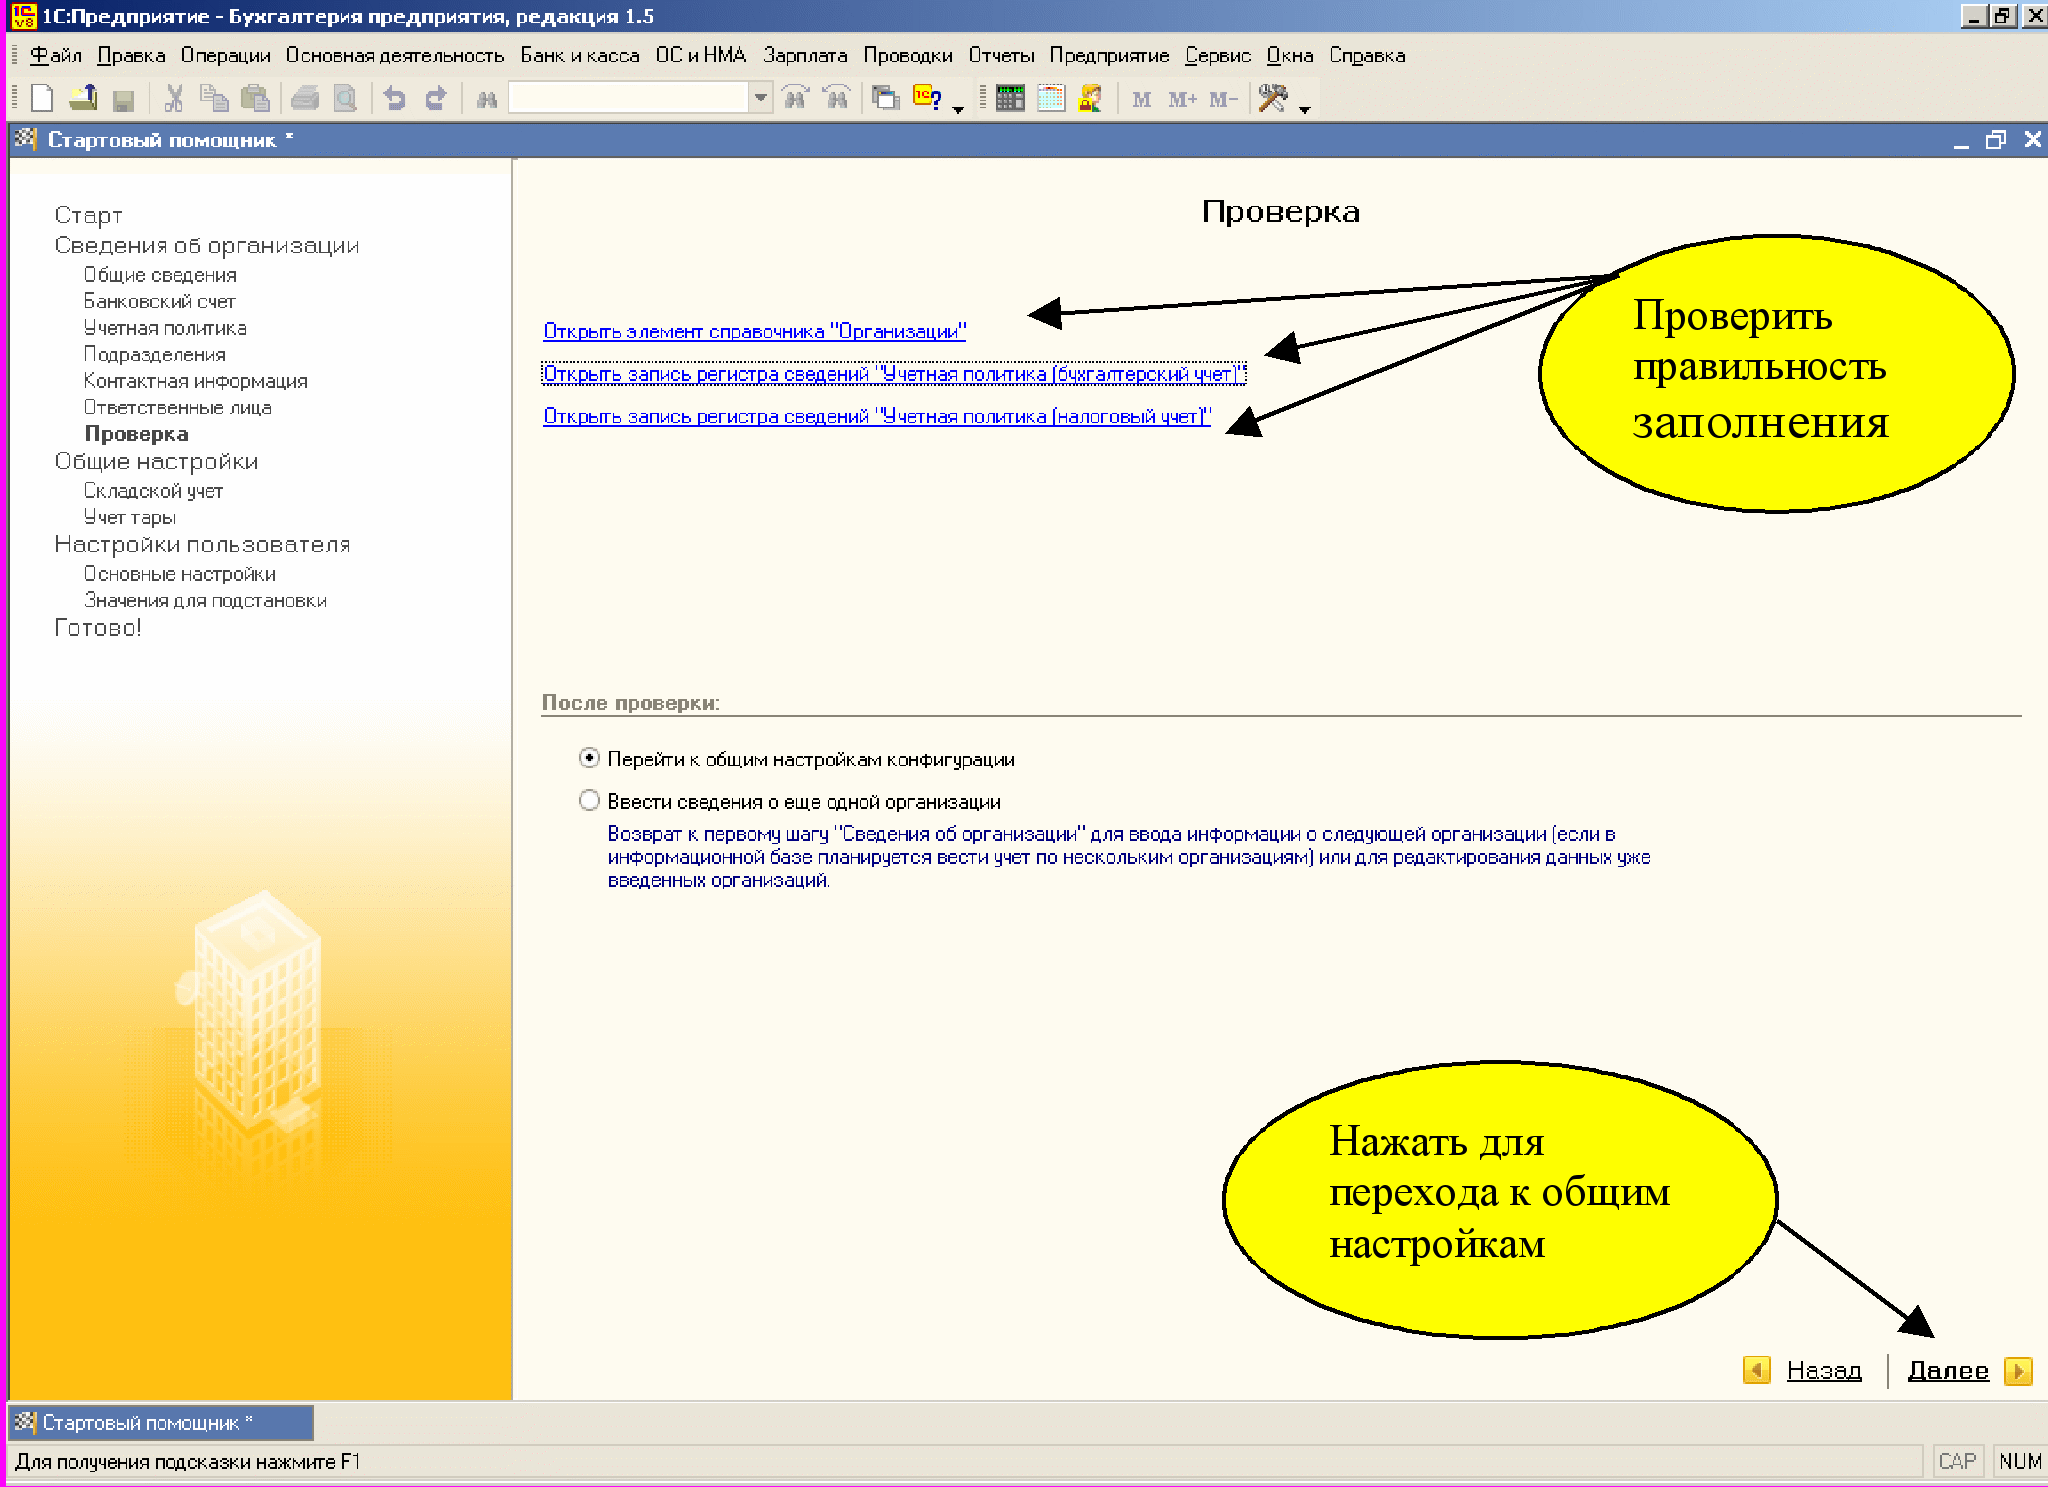Click the Cut scissors icon
The width and height of the screenshot is (2048, 1487).
pyautogui.click(x=174, y=98)
